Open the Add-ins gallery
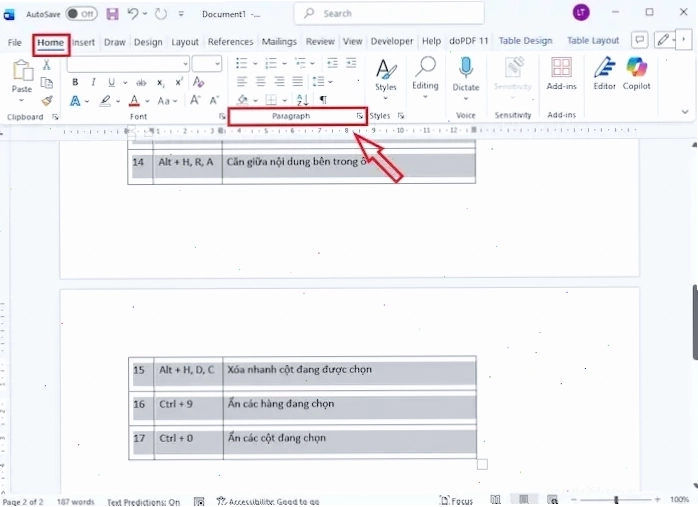Screen dimensions: 698x507 point(561,73)
